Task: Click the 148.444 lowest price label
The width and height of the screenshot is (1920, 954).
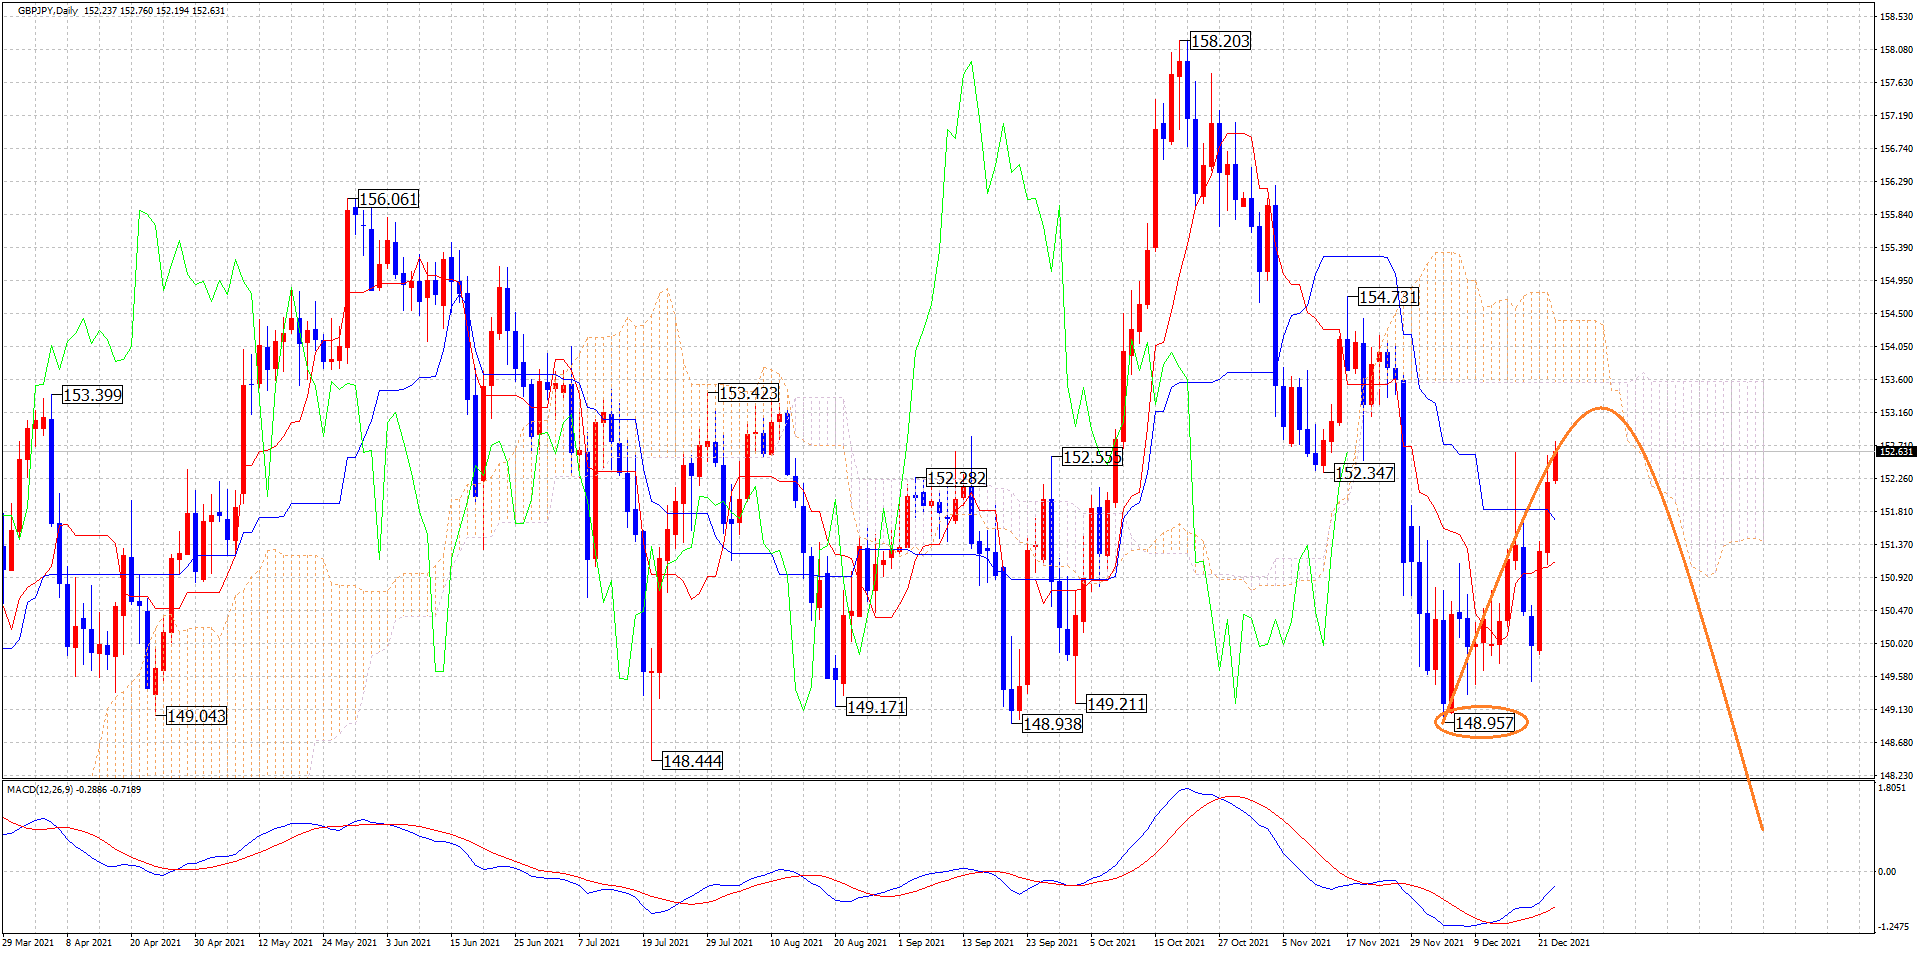Action: [692, 761]
